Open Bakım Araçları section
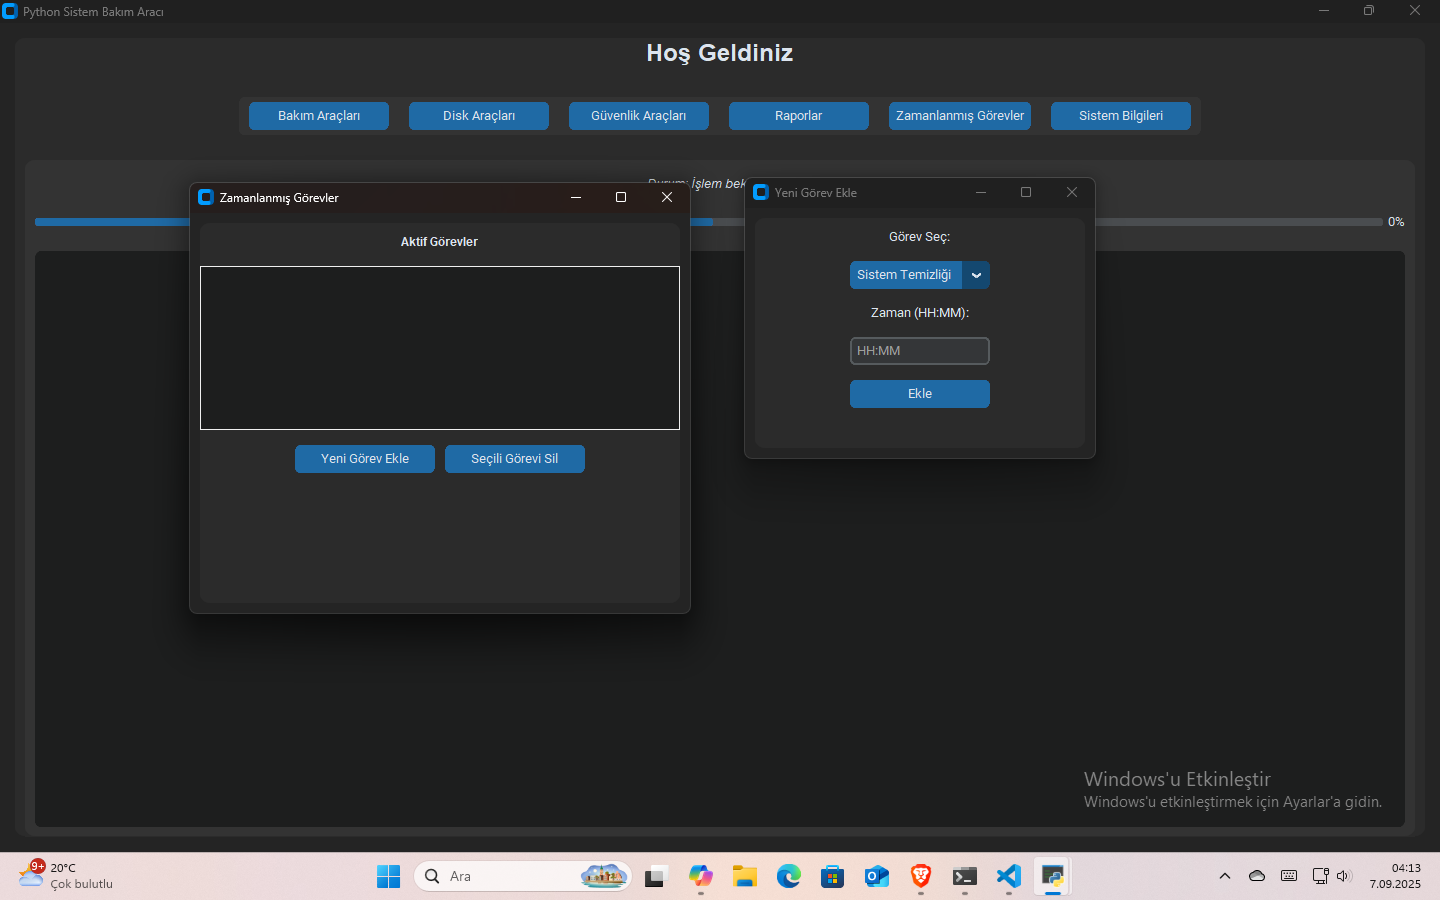 pos(319,116)
